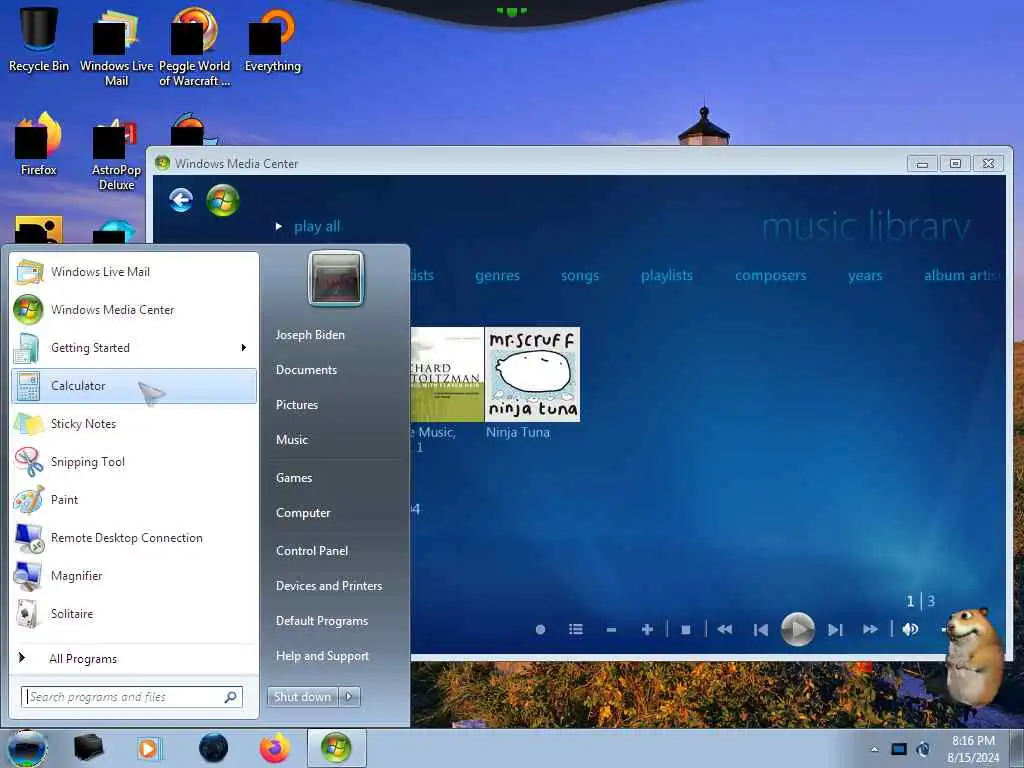The image size is (1024, 768).
Task: Open Joseph Biden user folder link
Action: tap(310, 335)
